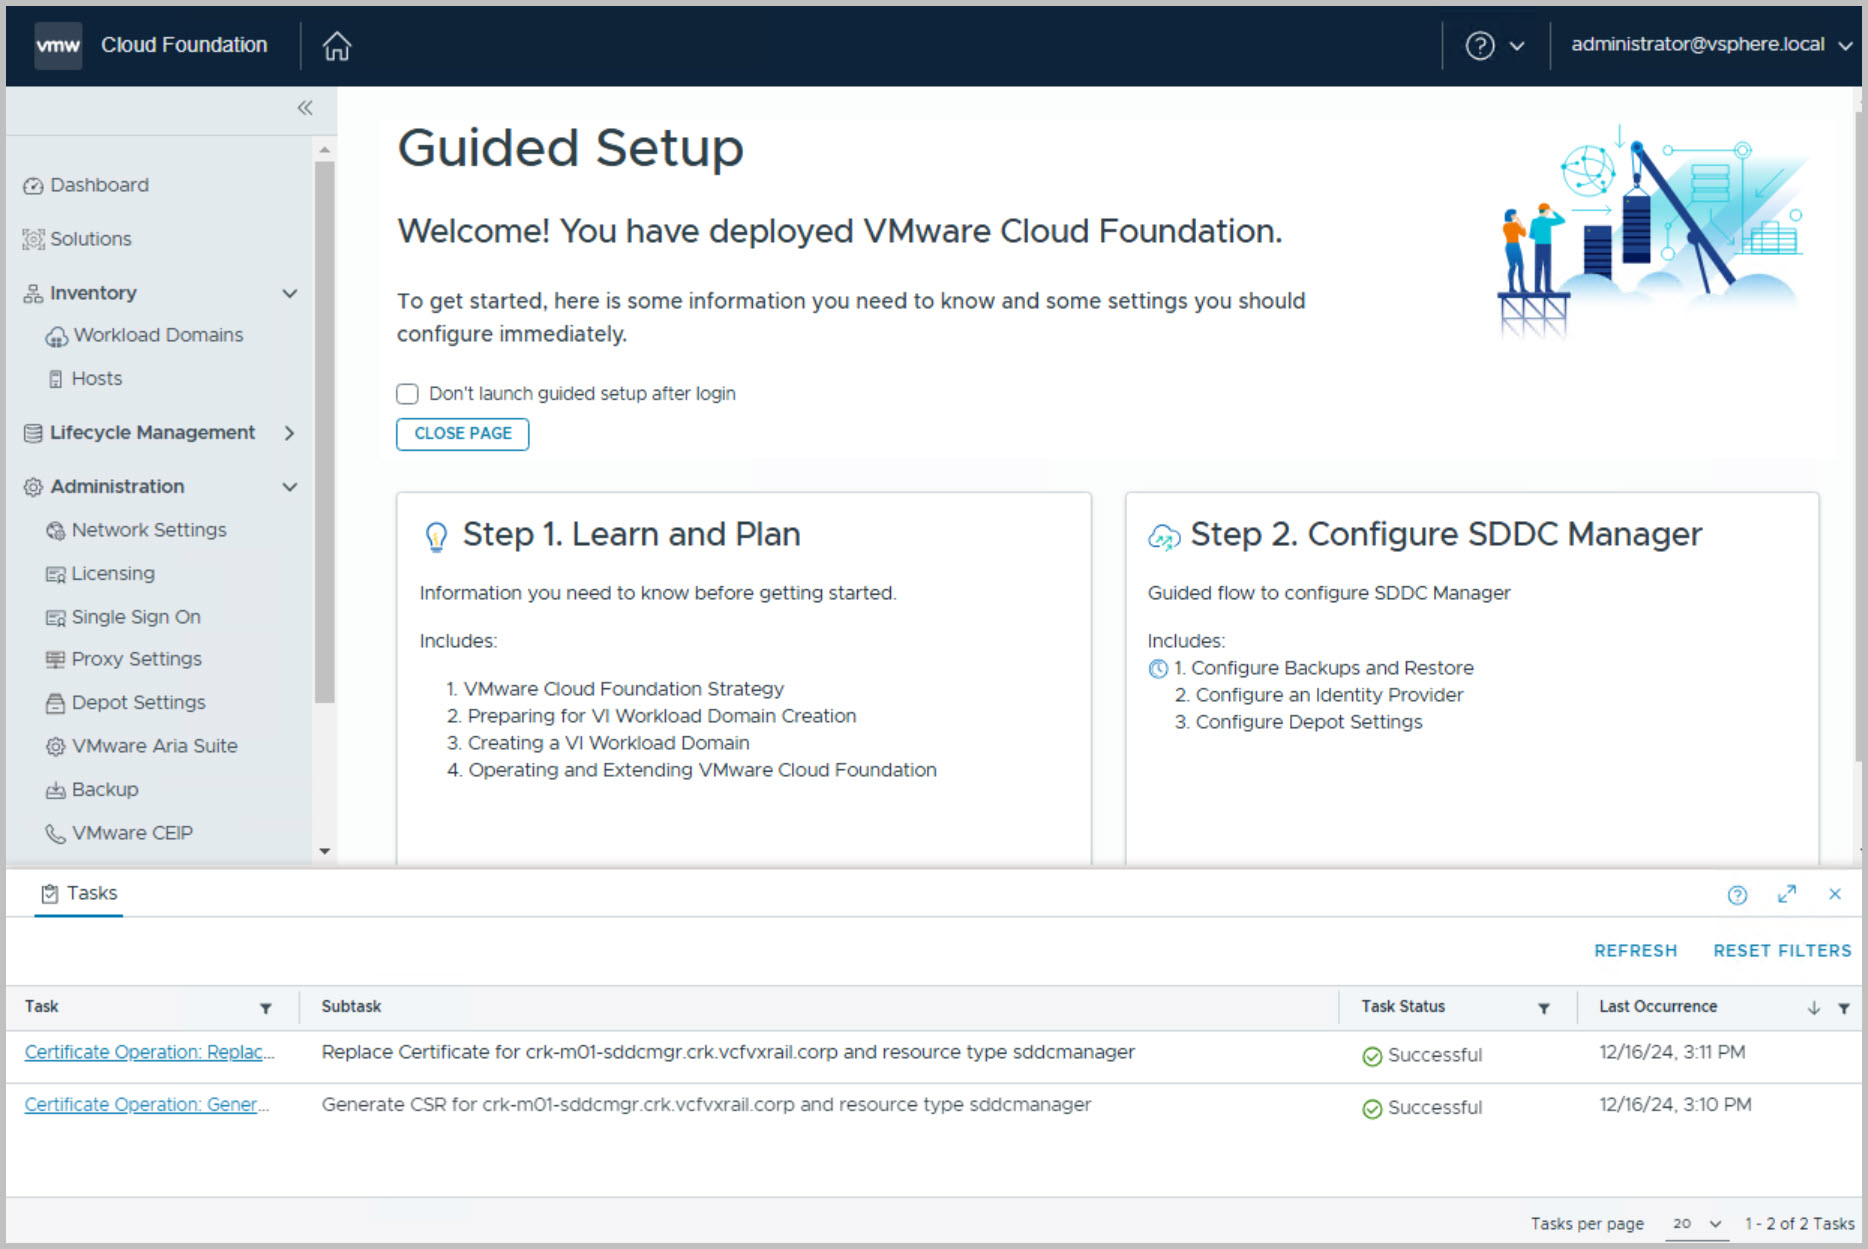Navigate to Hosts in Inventory
1868x1249 pixels.
pyautogui.click(x=97, y=379)
